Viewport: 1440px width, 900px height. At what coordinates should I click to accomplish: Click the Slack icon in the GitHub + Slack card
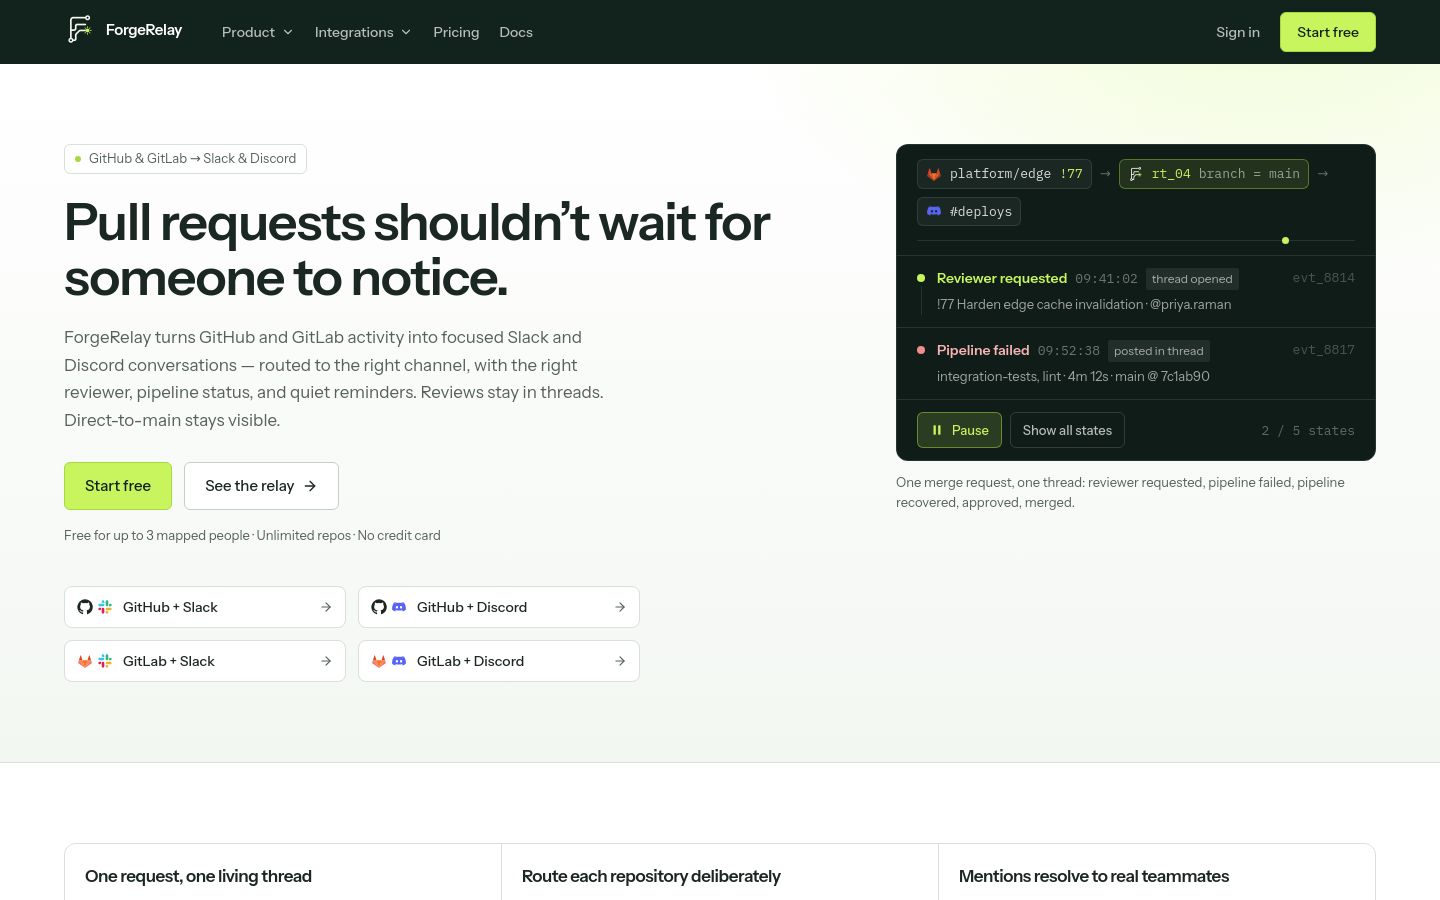105,607
